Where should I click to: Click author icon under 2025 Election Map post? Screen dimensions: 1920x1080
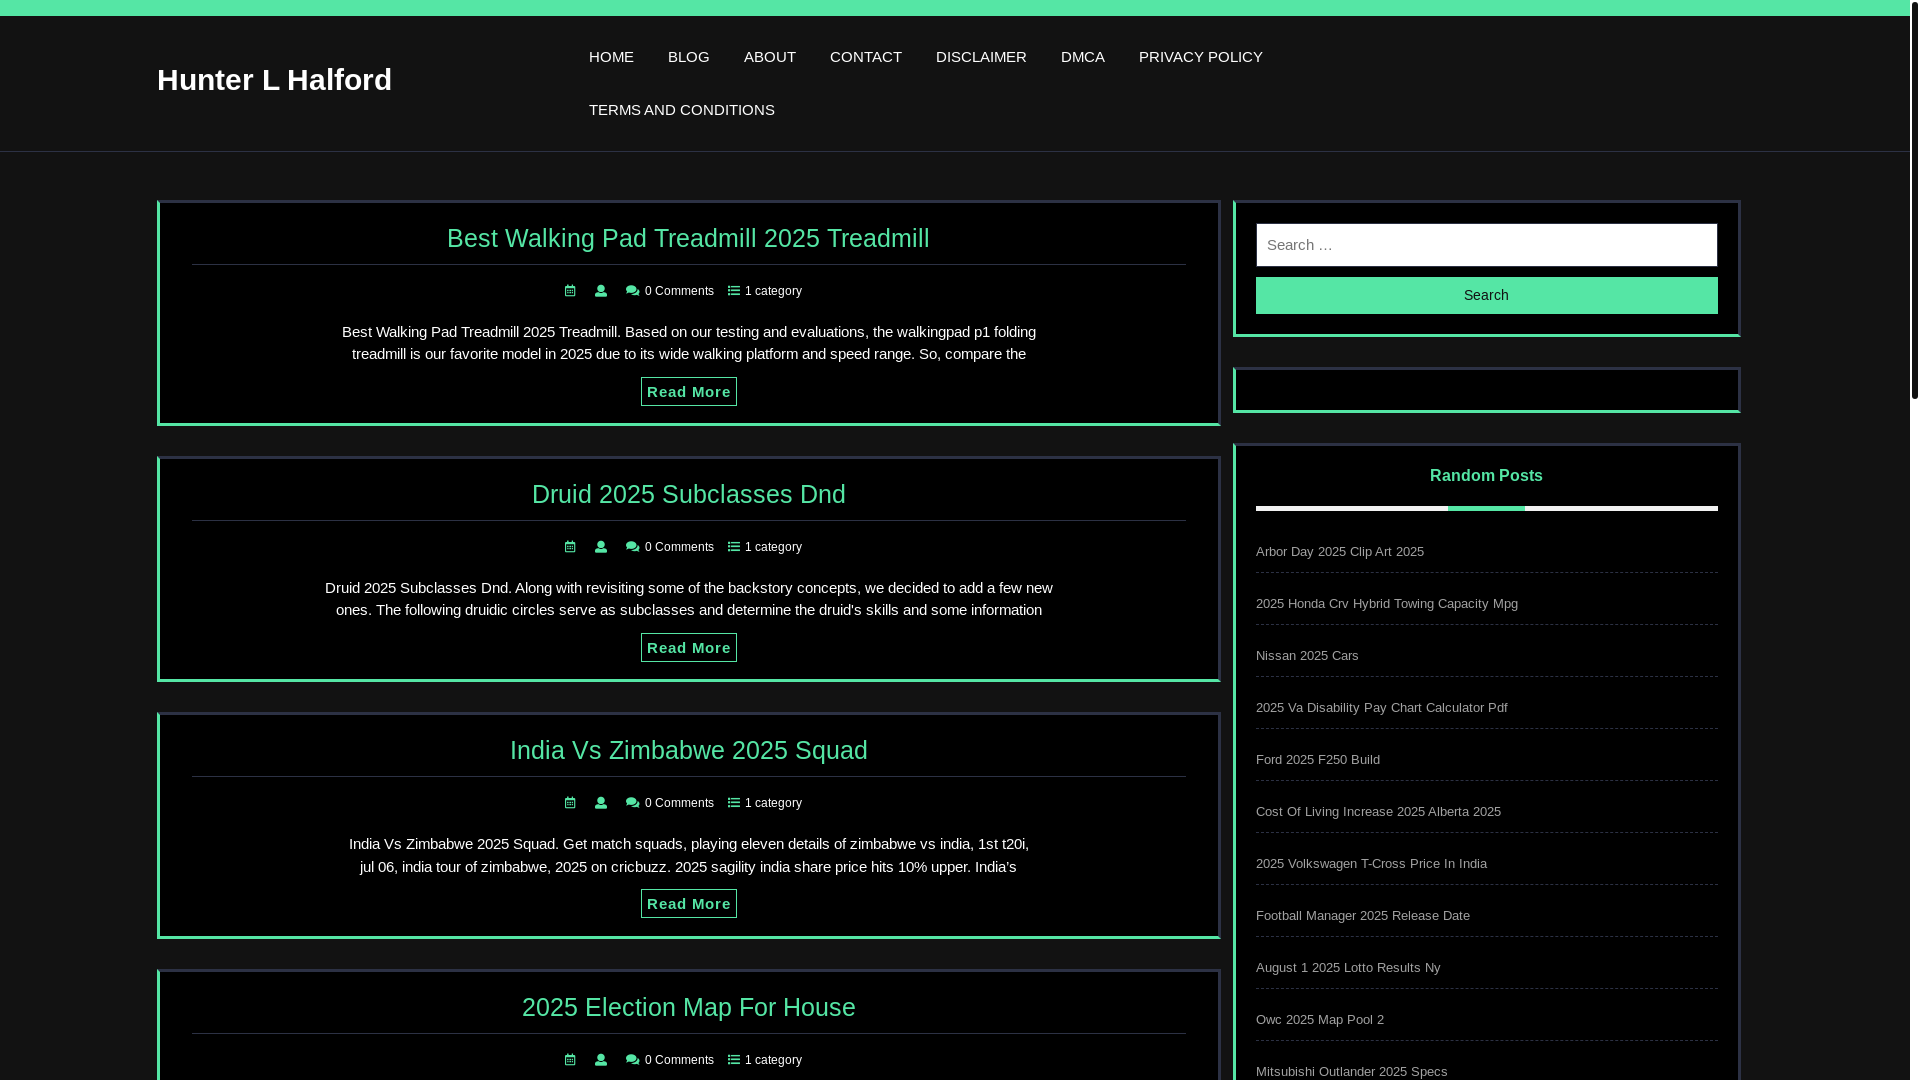point(601,1060)
